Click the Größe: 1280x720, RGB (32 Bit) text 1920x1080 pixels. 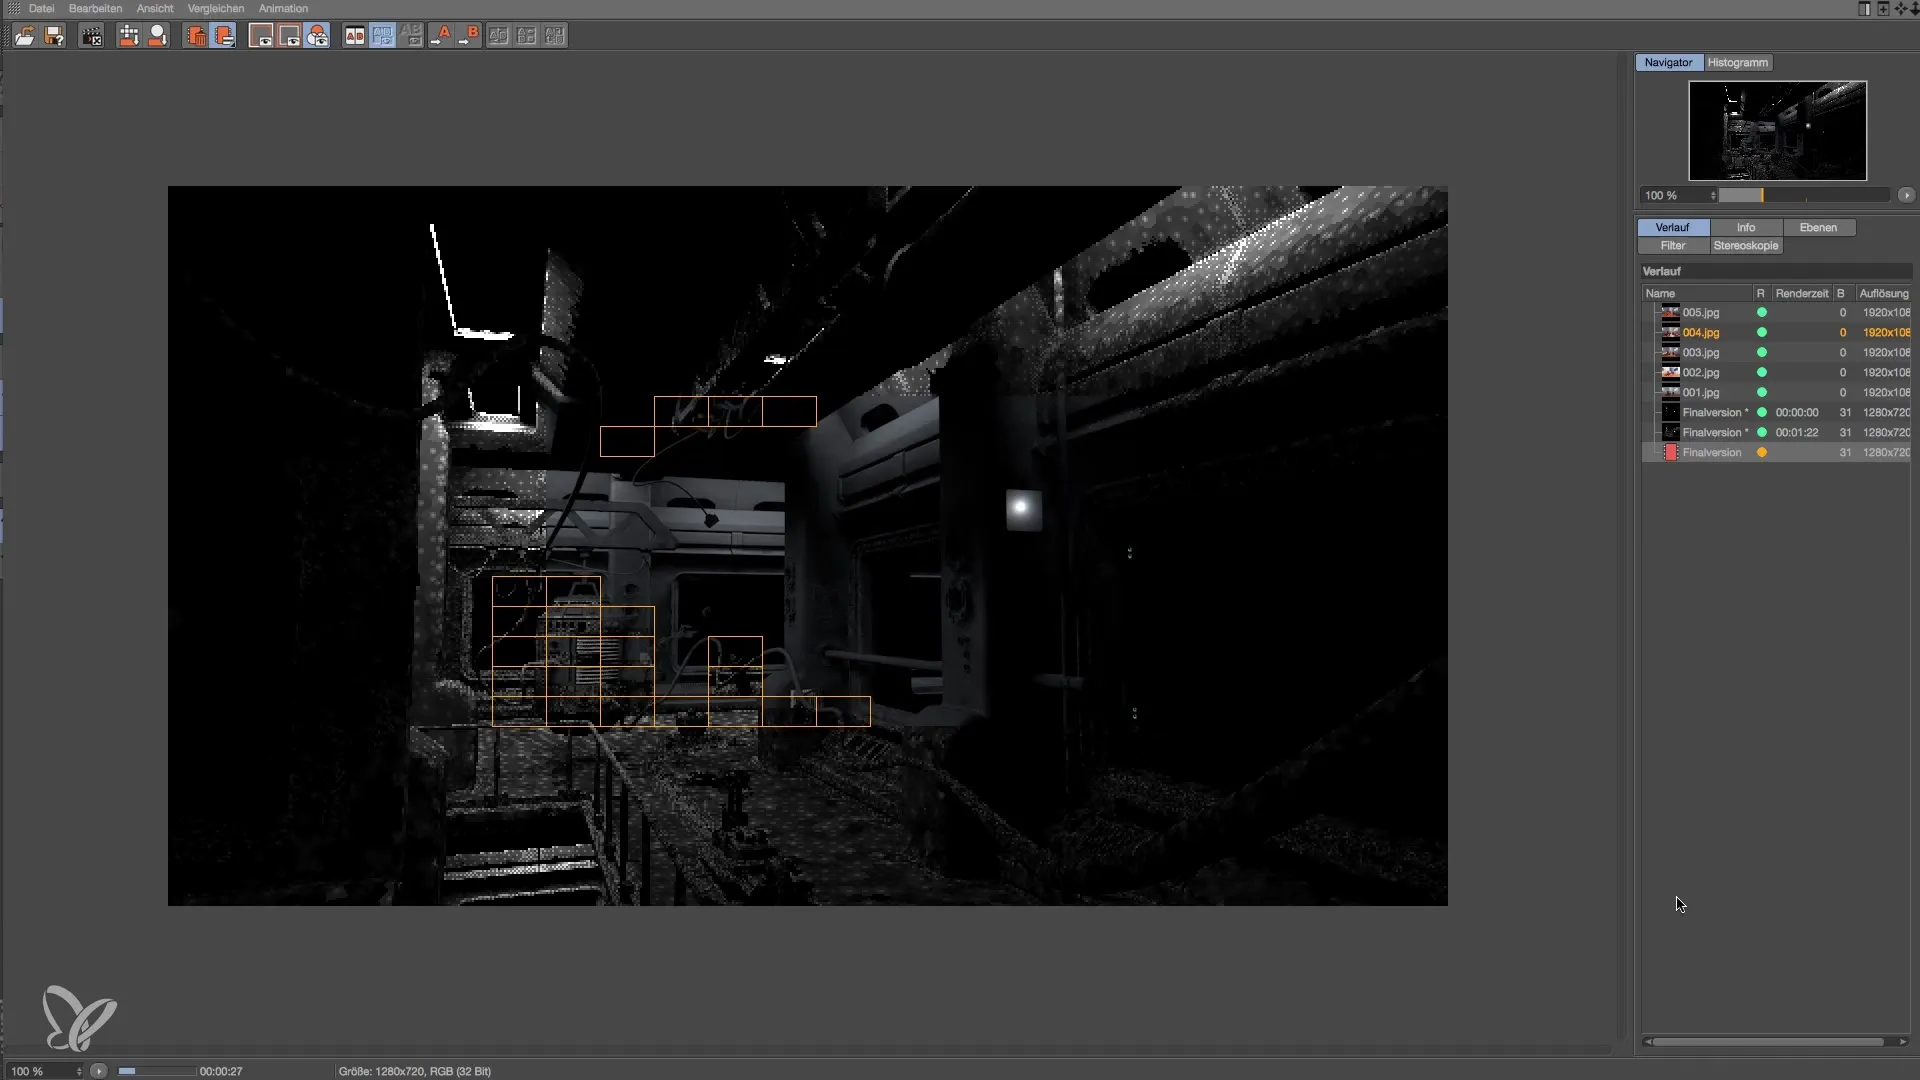tap(415, 1071)
